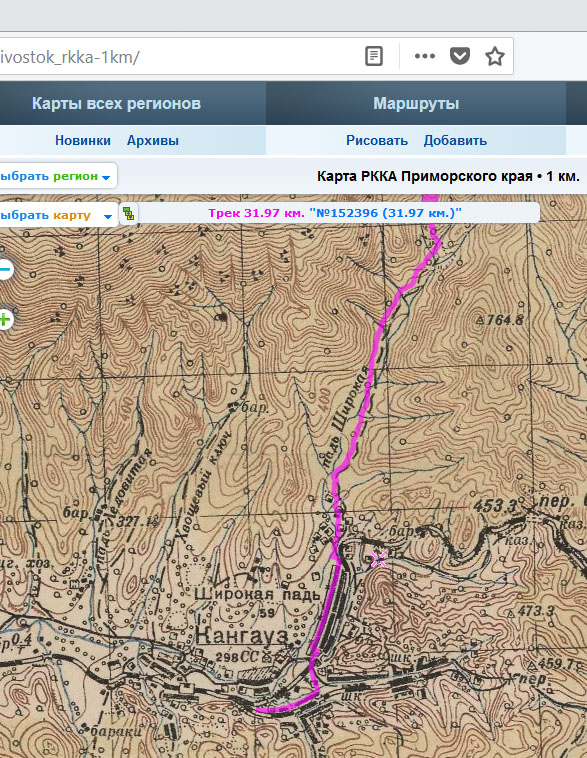Click the layers icon beside track label

tap(128, 213)
